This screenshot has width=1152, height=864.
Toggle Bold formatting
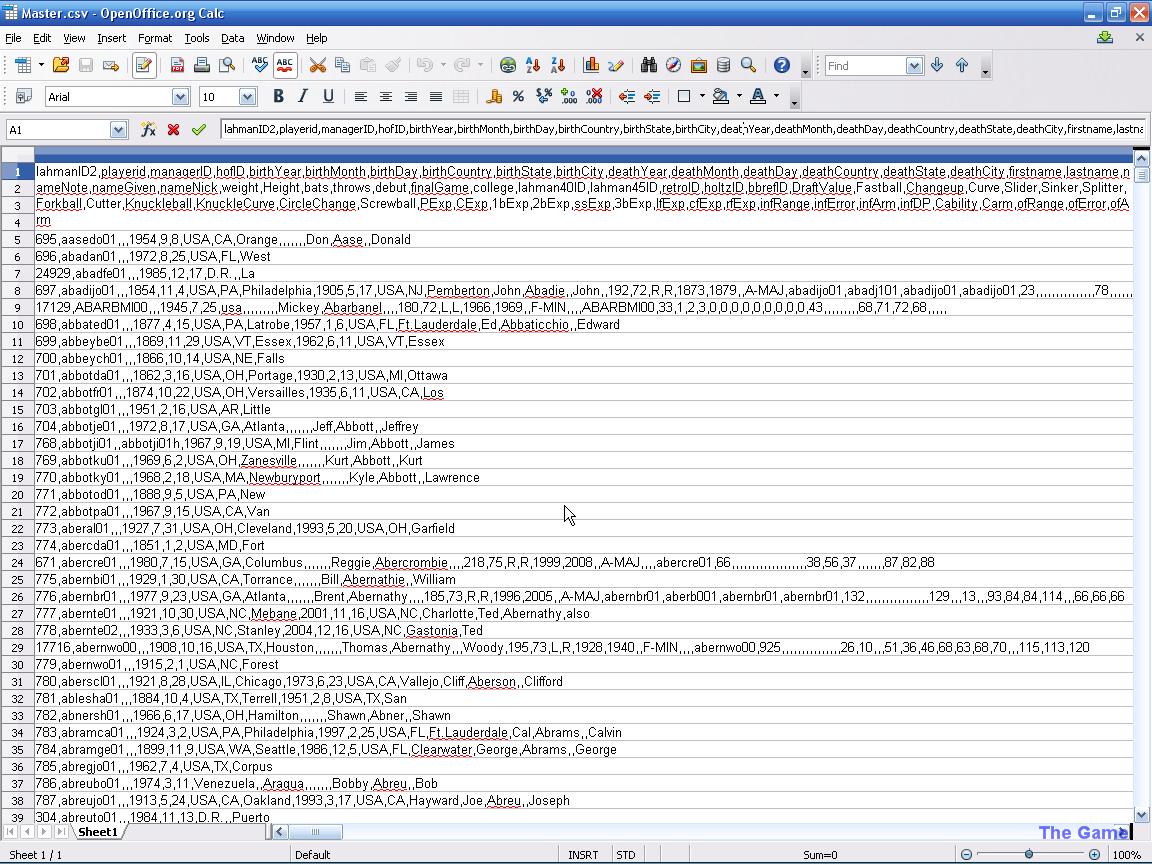click(278, 96)
